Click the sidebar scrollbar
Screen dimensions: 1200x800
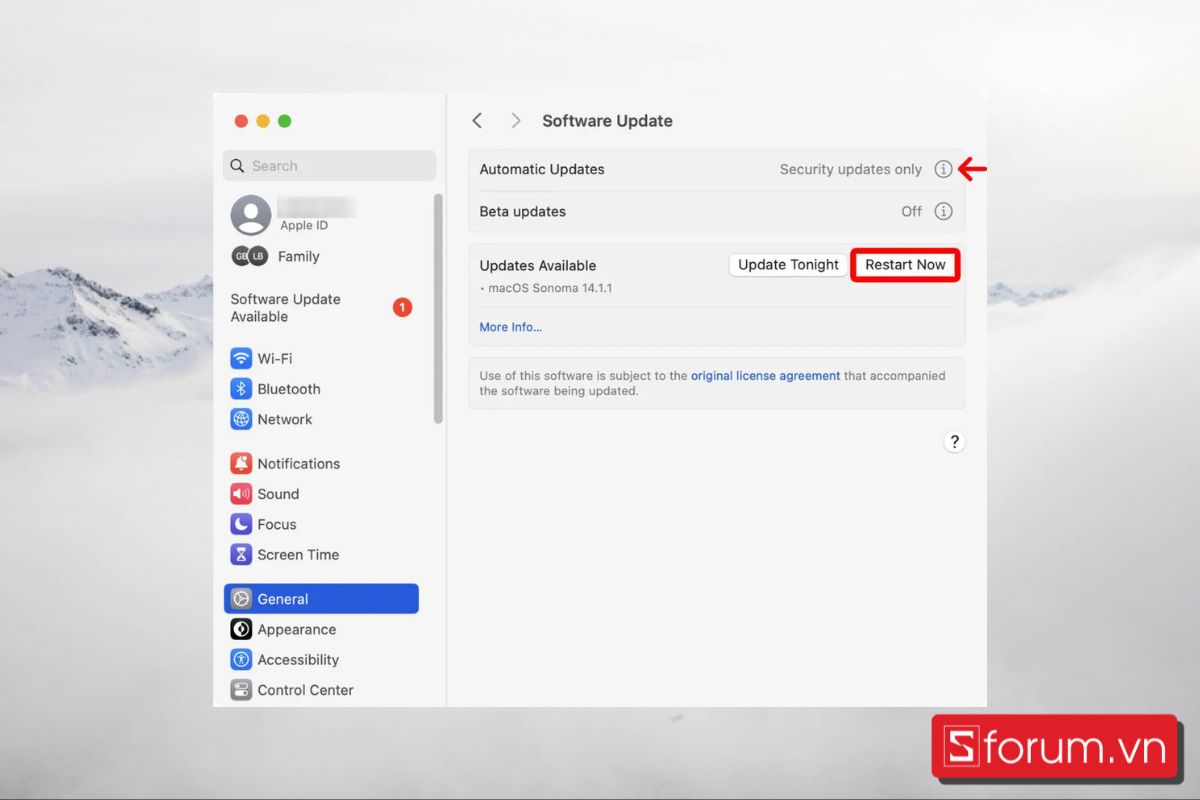pos(438,308)
